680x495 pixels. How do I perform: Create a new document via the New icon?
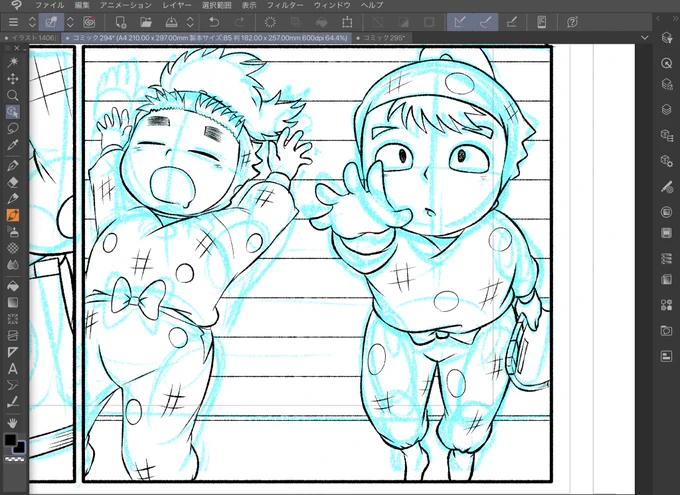(121, 22)
